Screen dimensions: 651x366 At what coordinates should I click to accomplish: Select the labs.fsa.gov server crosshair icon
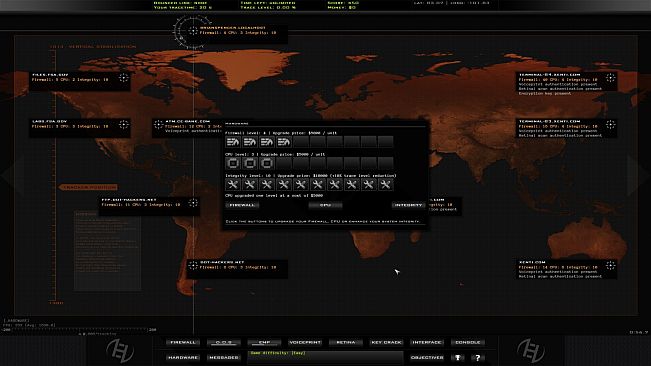pos(123,124)
